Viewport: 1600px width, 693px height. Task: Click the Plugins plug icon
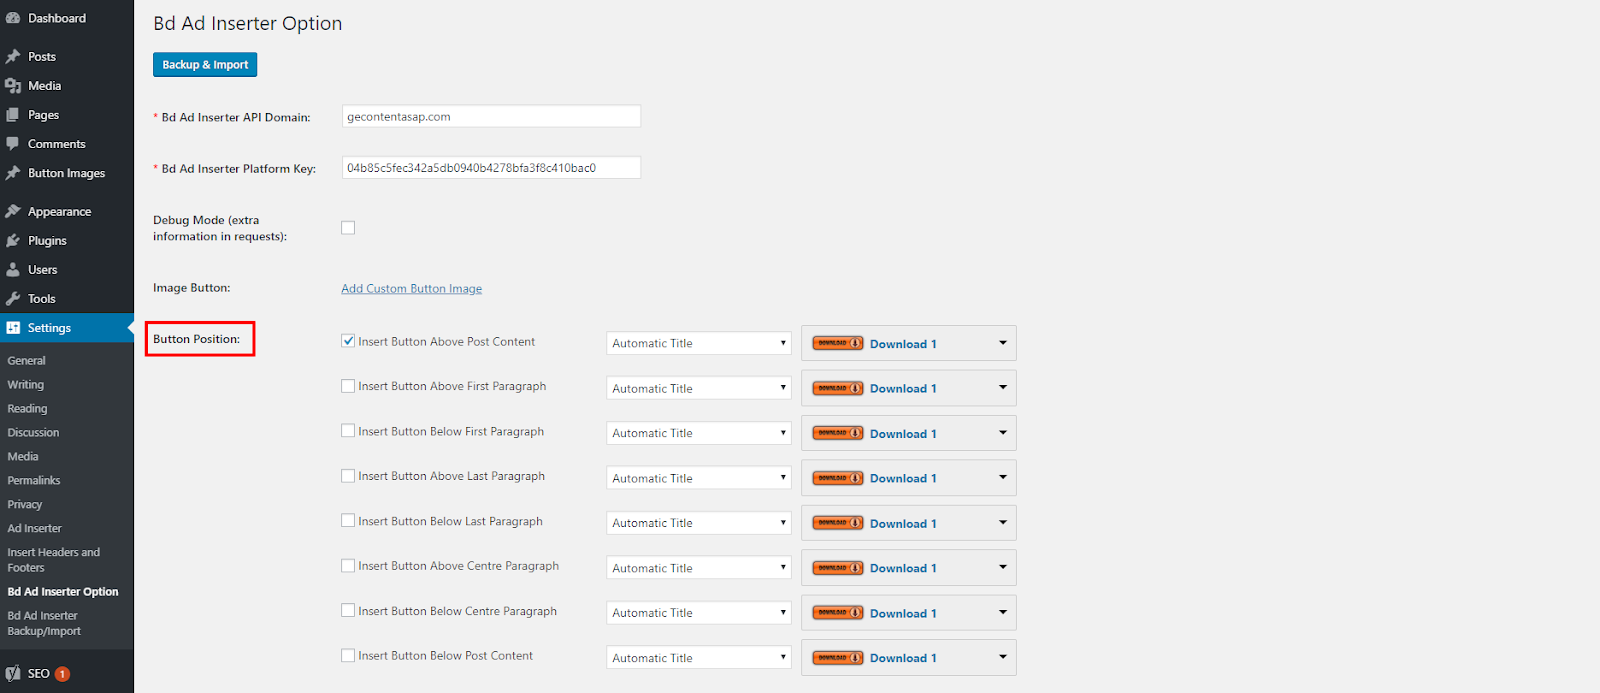click(x=13, y=241)
